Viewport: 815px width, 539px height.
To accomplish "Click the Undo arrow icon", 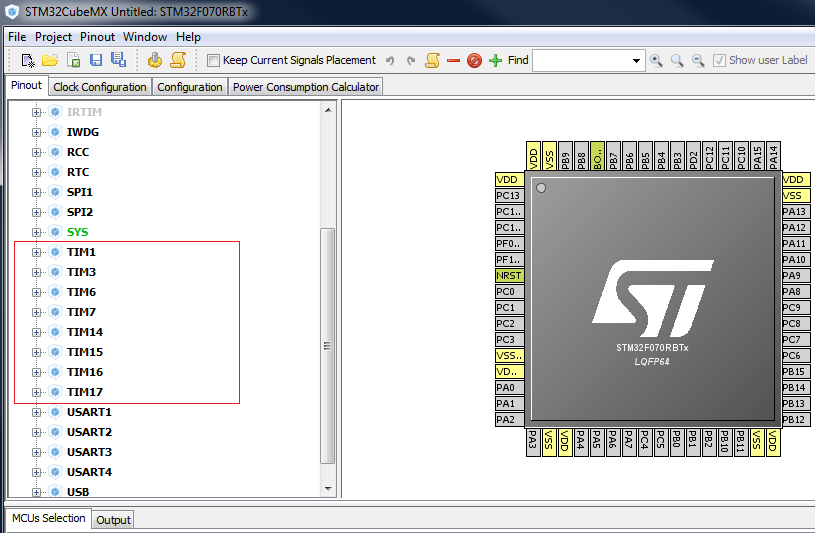I will tap(390, 61).
